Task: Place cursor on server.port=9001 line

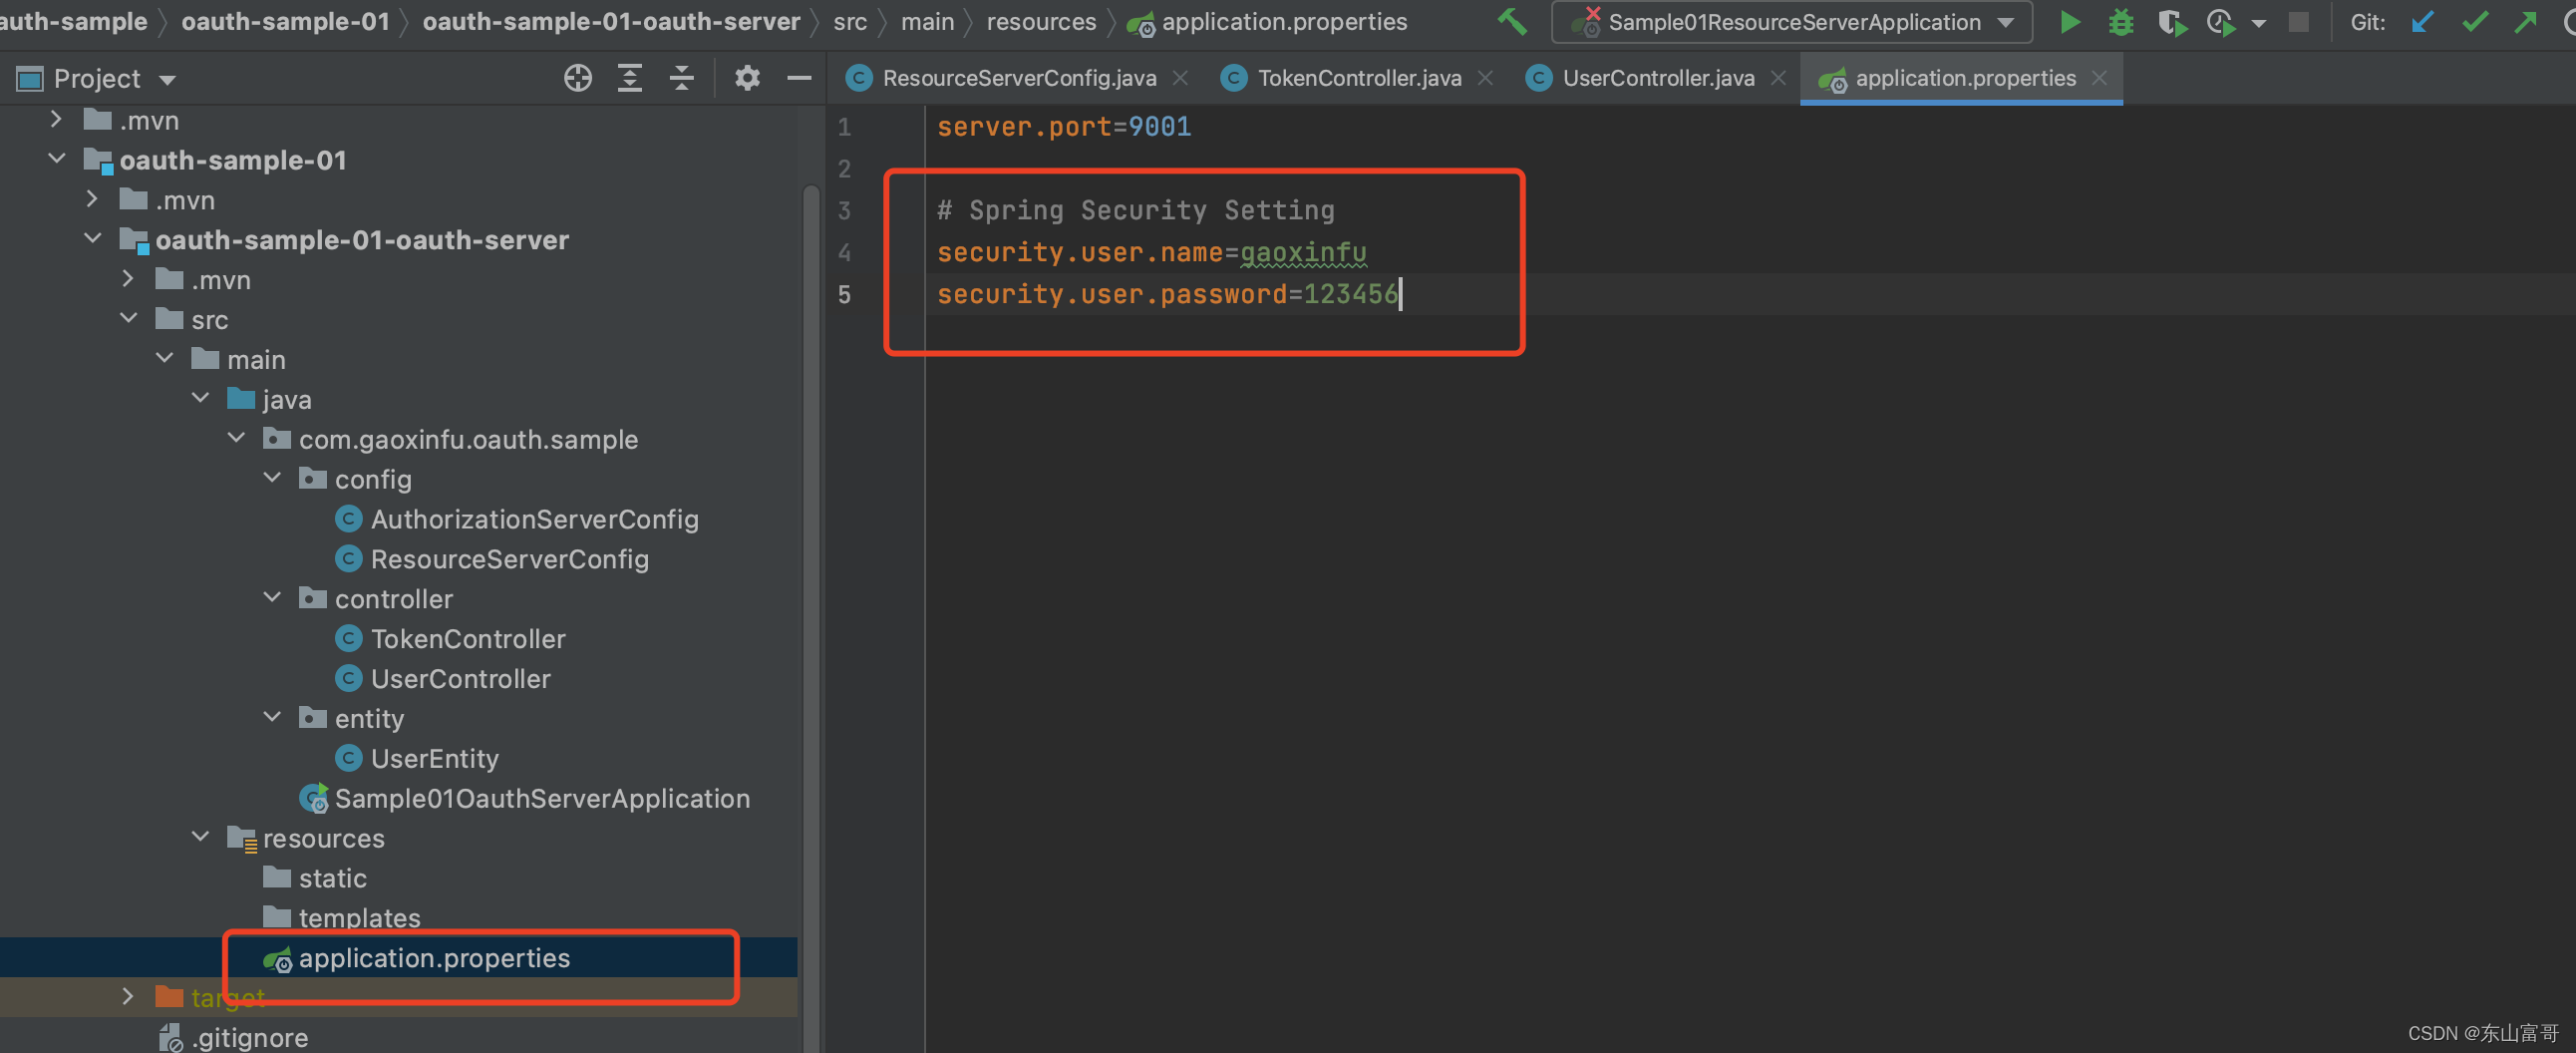Action: (1064, 127)
